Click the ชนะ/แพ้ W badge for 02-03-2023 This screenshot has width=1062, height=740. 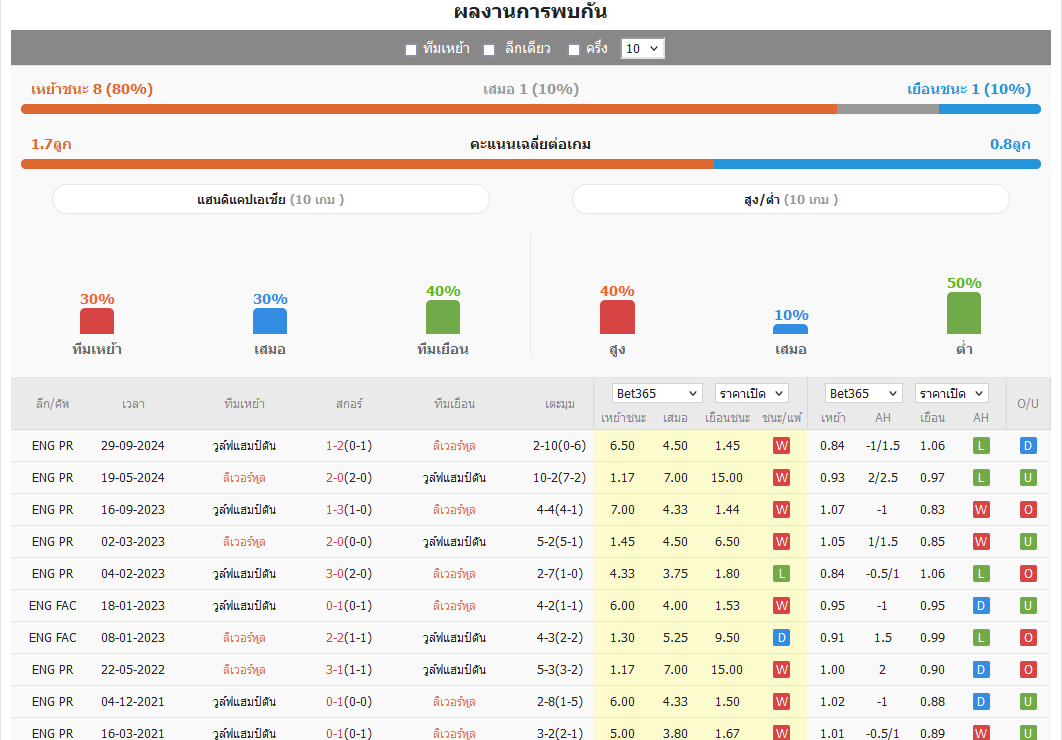pyautogui.click(x=782, y=542)
